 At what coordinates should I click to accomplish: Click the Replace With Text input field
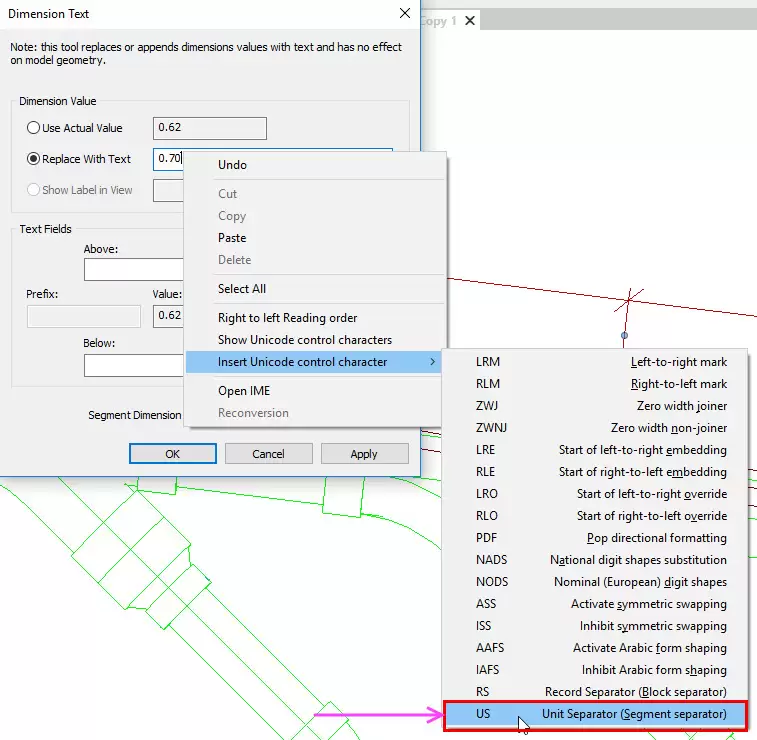pyautogui.click(x=168, y=159)
